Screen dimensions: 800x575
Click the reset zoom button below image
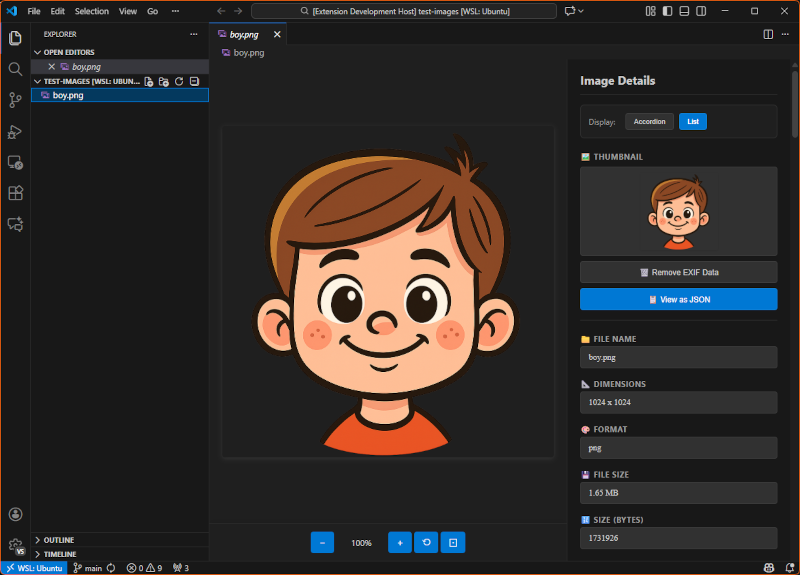(427, 543)
